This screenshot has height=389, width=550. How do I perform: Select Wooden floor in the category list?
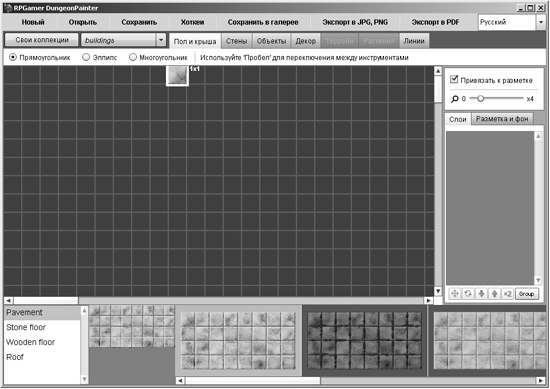[42, 342]
